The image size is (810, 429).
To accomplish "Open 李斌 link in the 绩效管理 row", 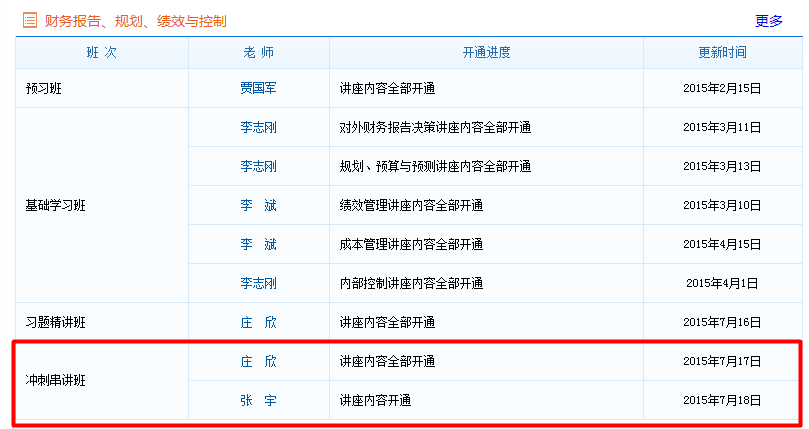I will click(258, 205).
